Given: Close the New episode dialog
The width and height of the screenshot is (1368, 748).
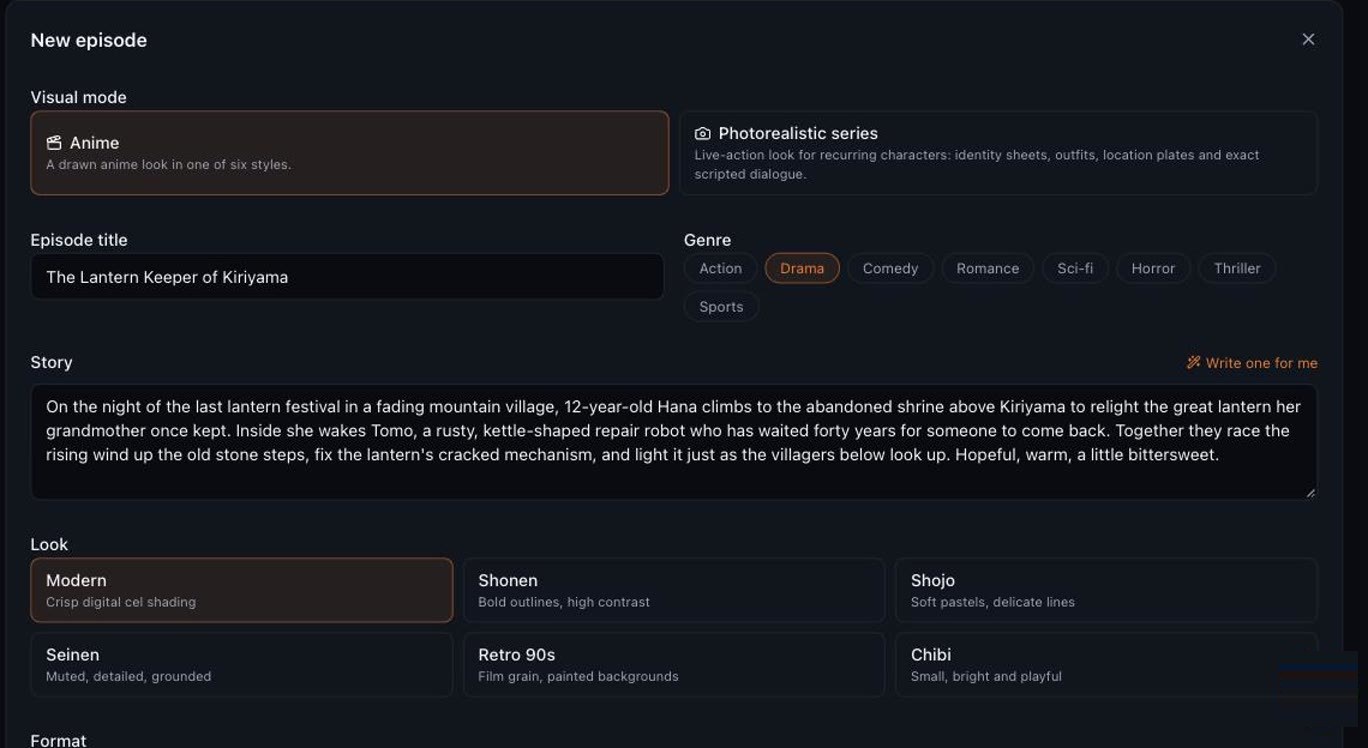Looking at the screenshot, I should click(1308, 39).
